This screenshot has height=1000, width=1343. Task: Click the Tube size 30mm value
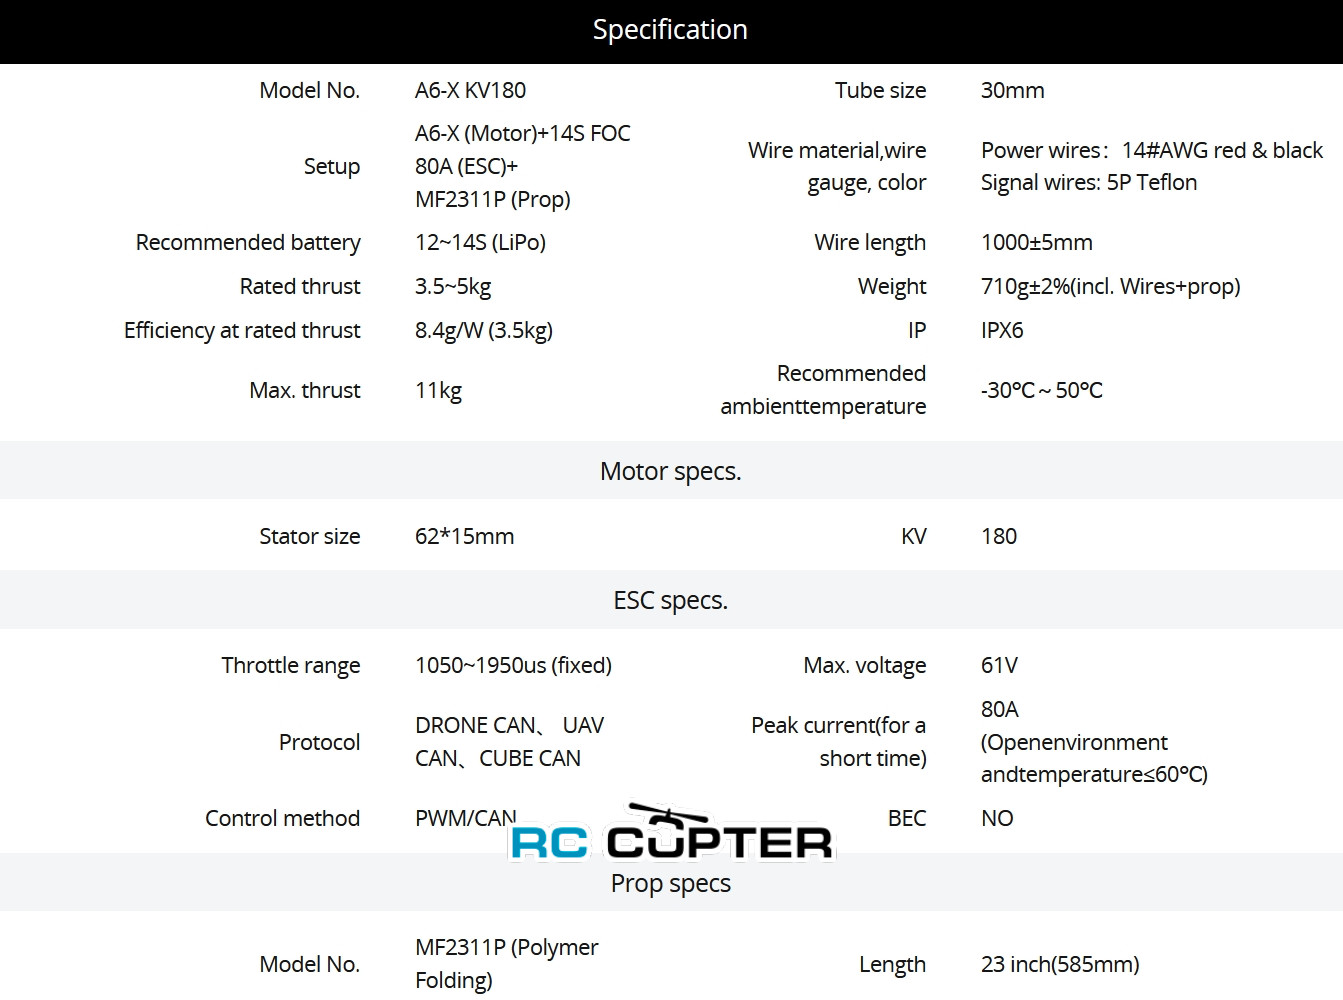(1012, 90)
